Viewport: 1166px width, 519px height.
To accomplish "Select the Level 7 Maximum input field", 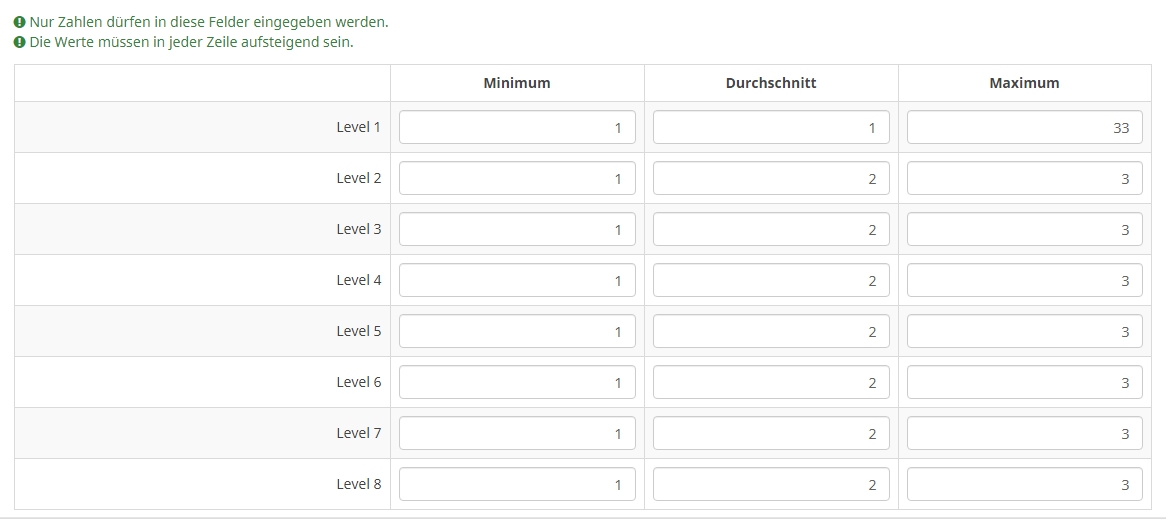I will click(x=1024, y=433).
